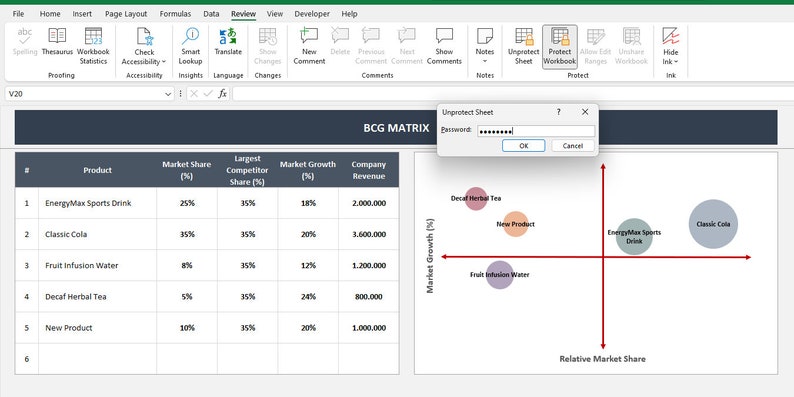
Task: Select the Decaf Herbal Tea bubble
Action: [476, 198]
